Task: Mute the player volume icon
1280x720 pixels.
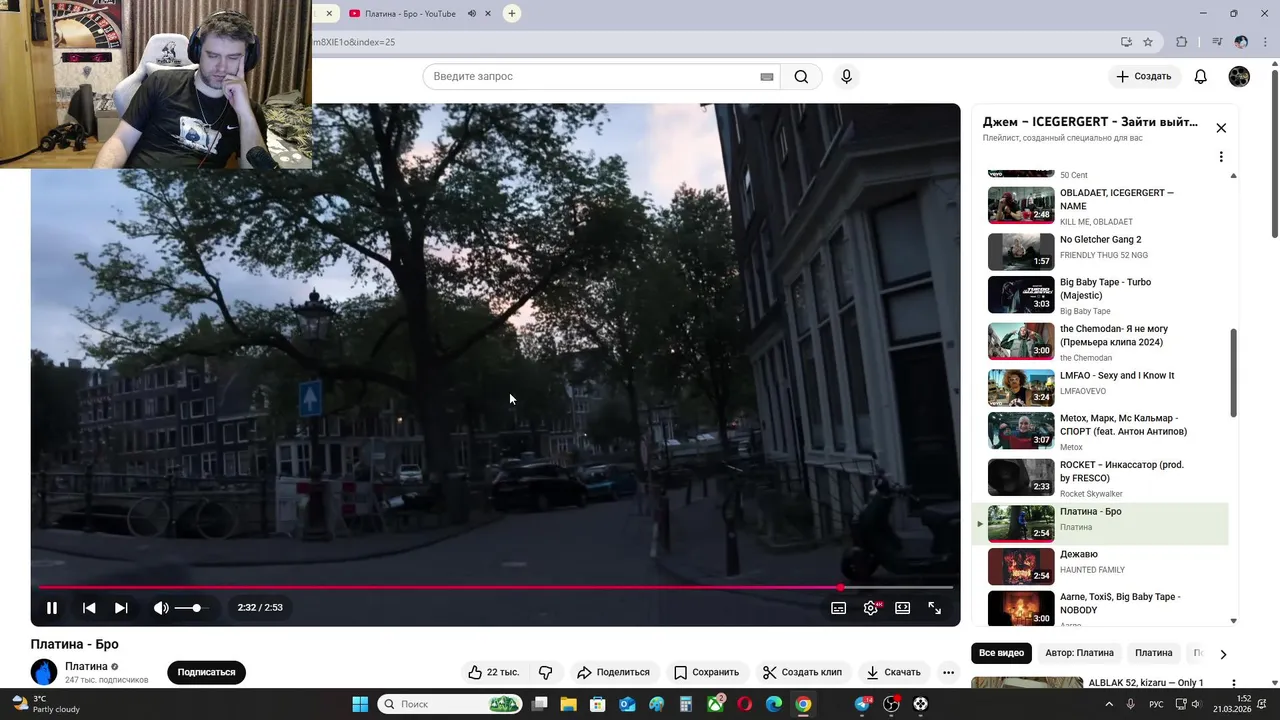Action: (x=161, y=608)
